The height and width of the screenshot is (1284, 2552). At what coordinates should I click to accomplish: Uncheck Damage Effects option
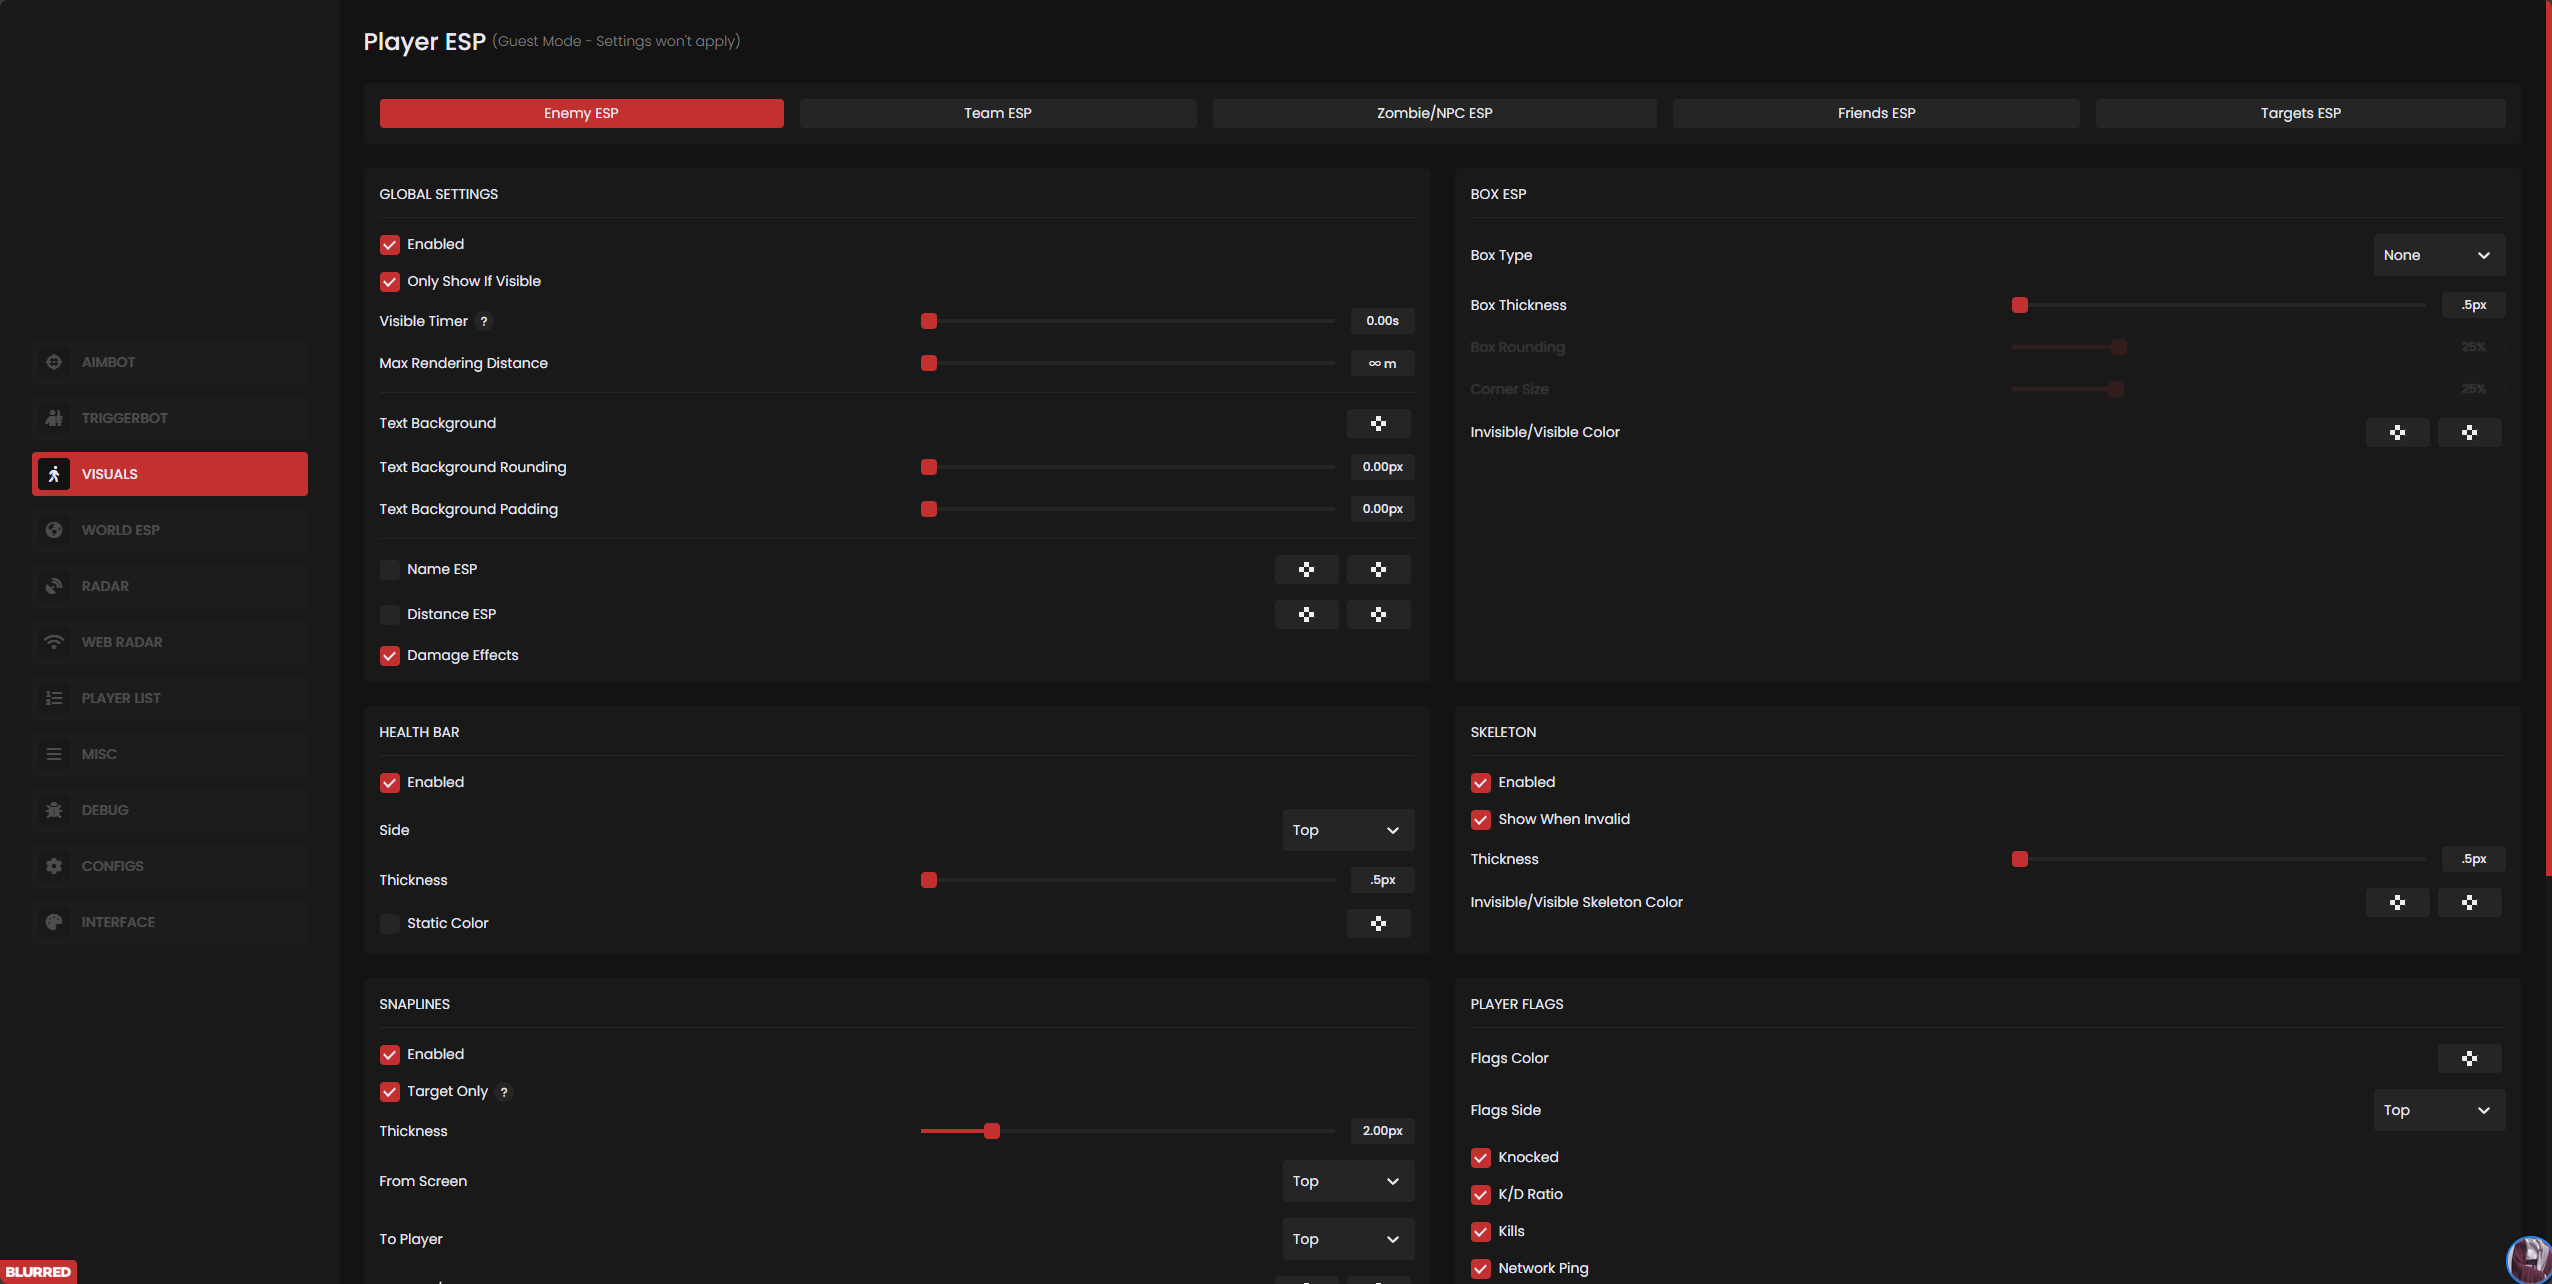coord(390,656)
